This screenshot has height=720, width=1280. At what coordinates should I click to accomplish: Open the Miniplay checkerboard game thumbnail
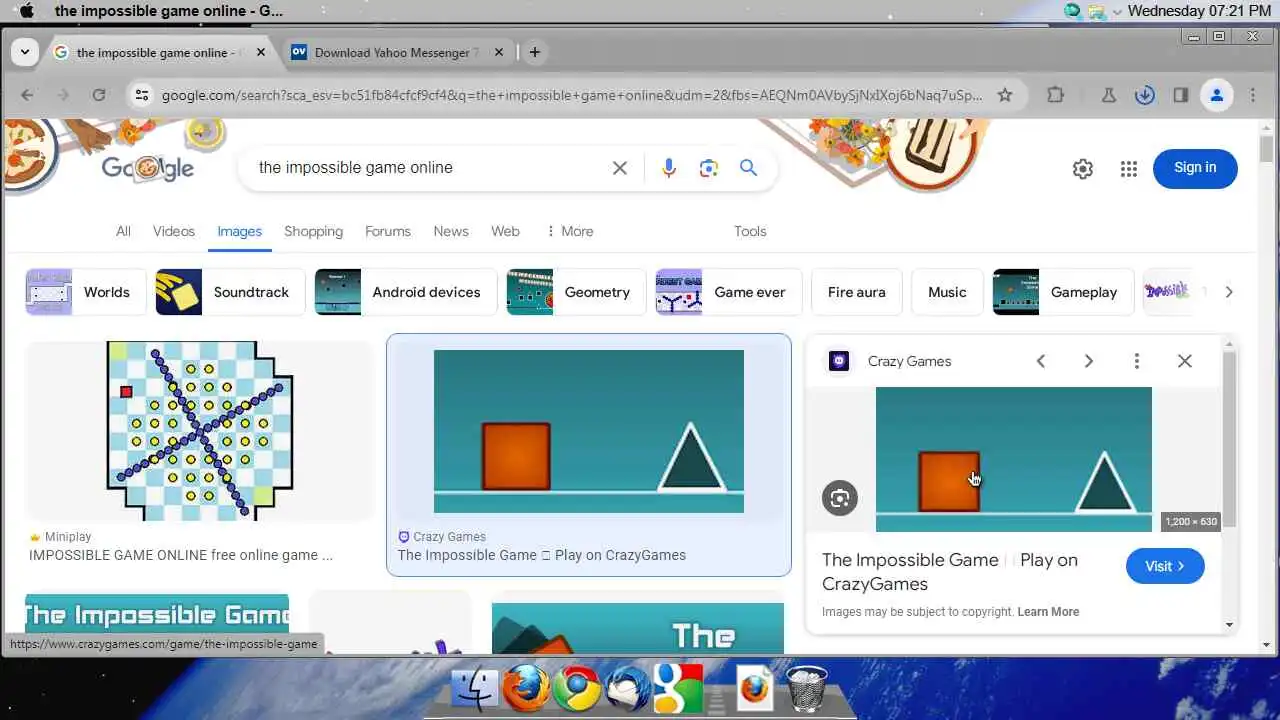[200, 430]
